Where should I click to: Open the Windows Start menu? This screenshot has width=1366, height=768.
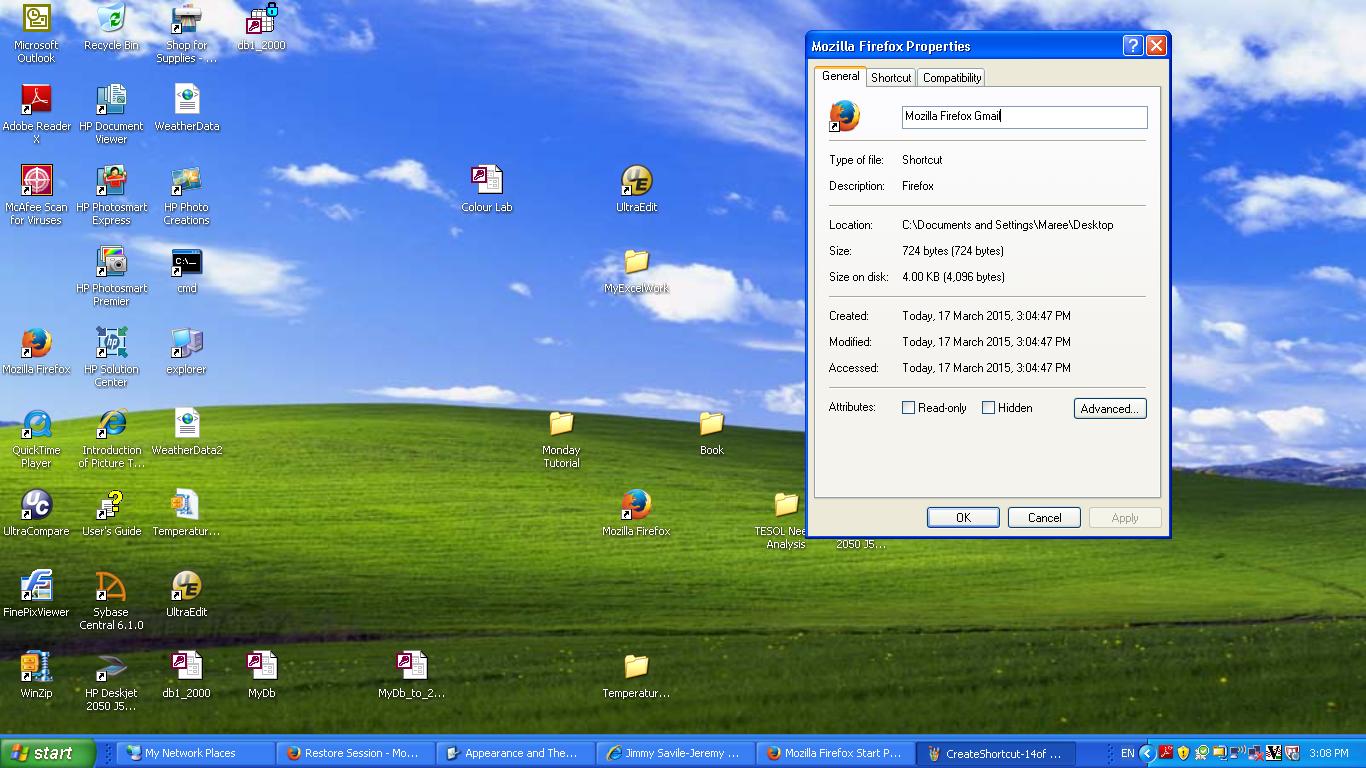pos(48,753)
